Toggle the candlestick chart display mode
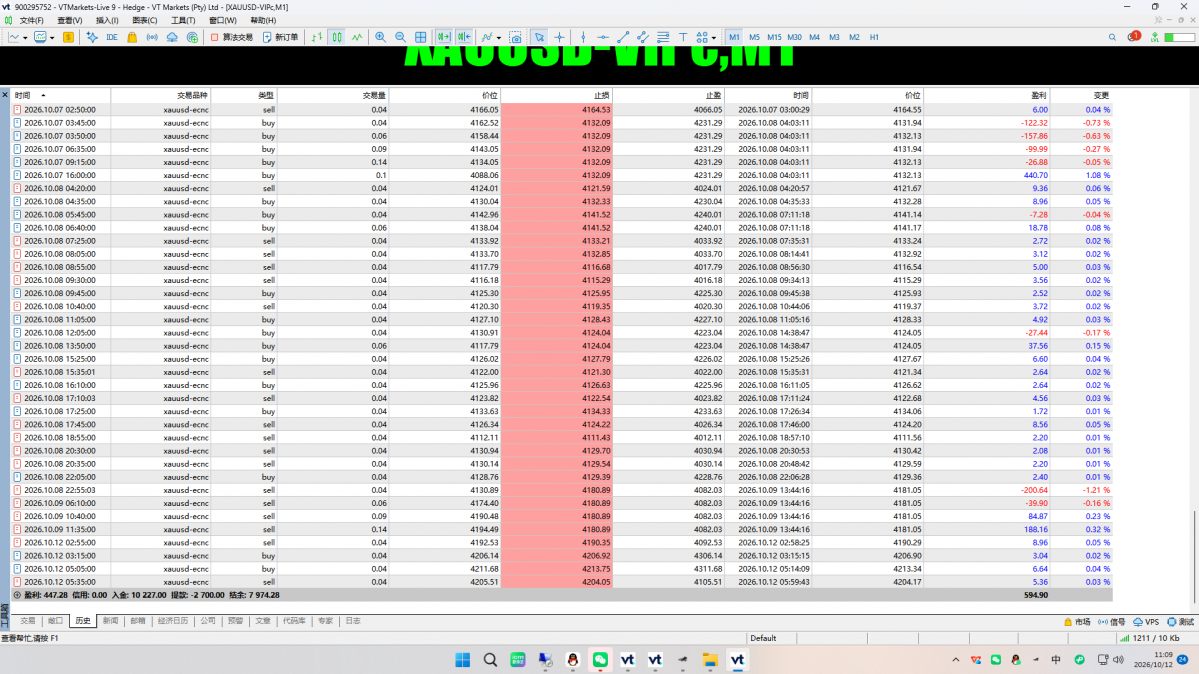This screenshot has height=674, width=1199. pos(337,37)
